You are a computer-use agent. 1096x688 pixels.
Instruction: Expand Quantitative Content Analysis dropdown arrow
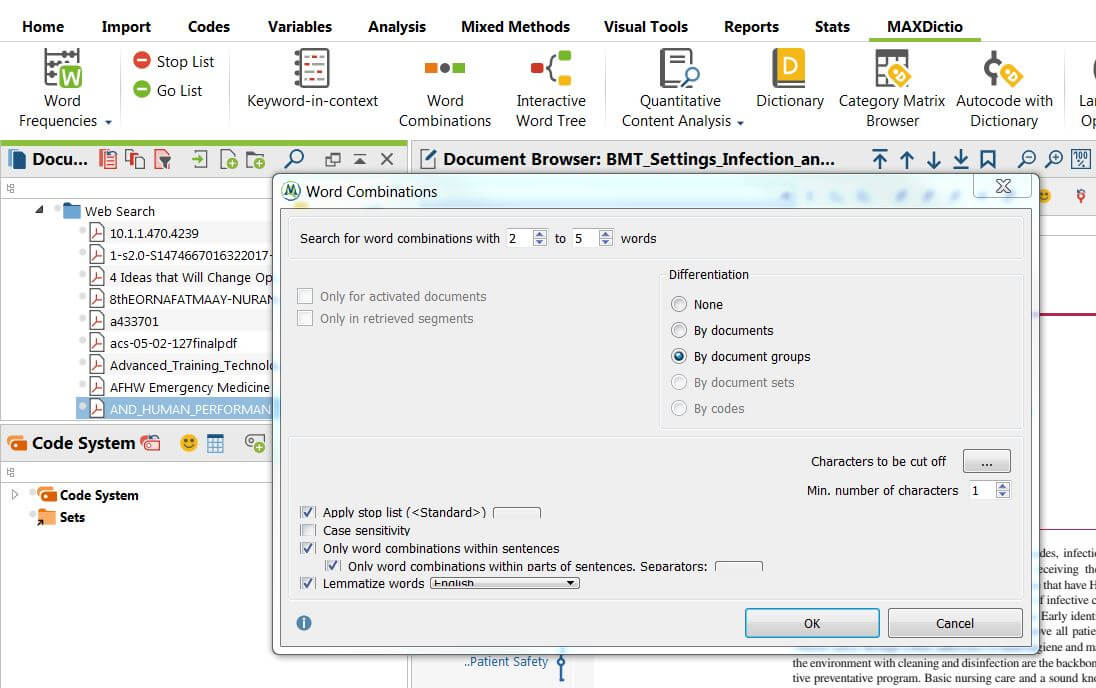click(740, 122)
